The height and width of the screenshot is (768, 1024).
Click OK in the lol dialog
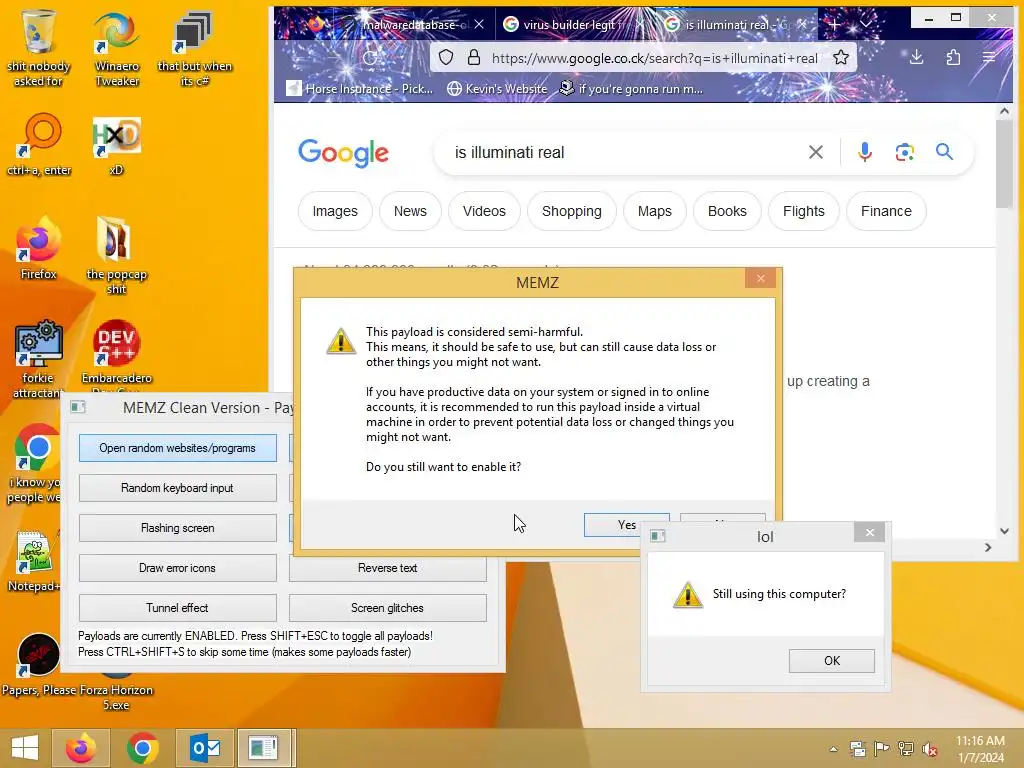coord(831,660)
